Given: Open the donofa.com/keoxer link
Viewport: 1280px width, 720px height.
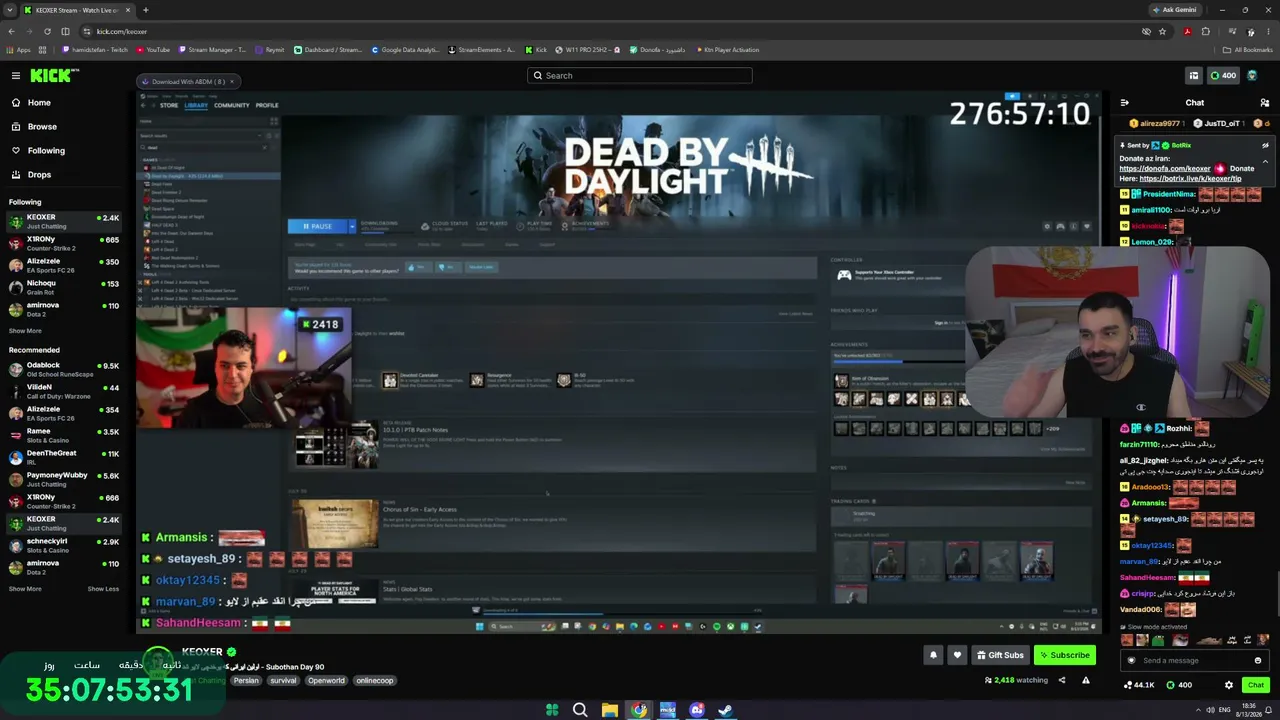Looking at the screenshot, I should tap(1165, 169).
